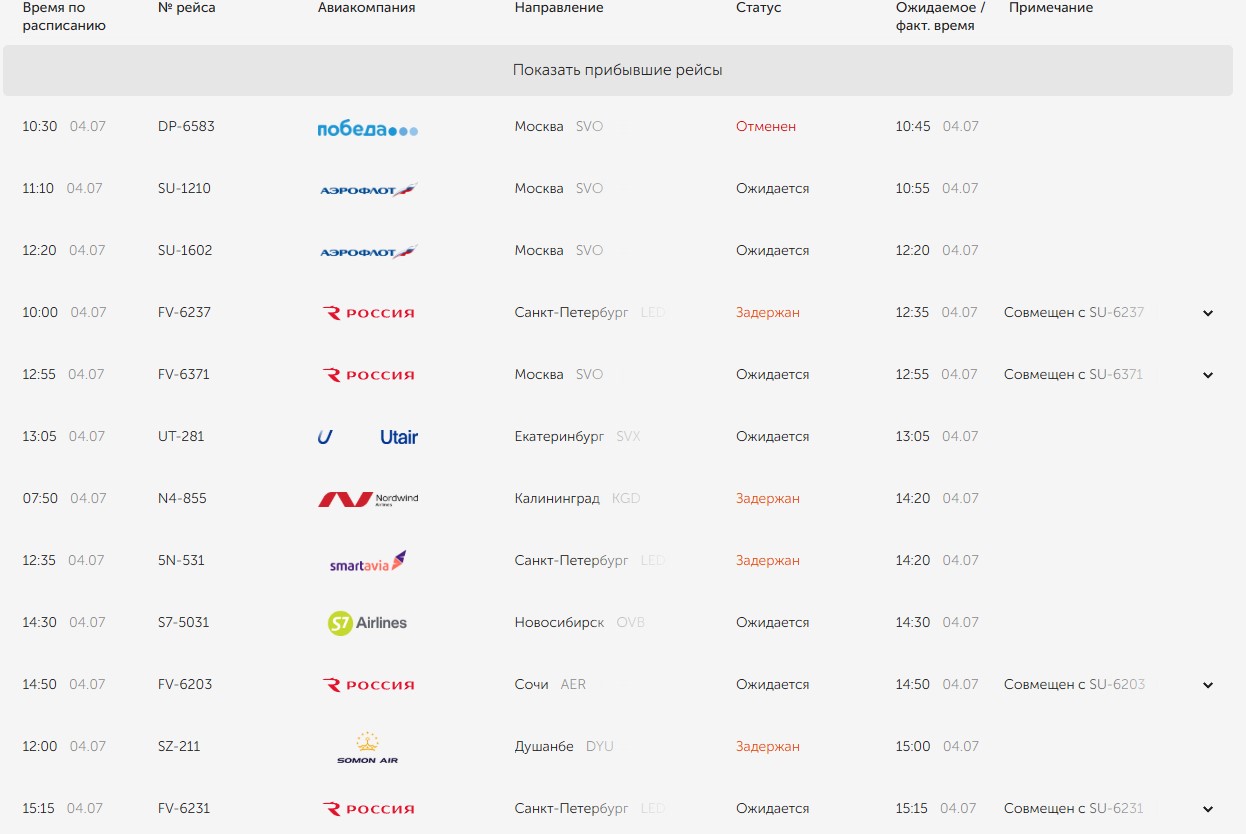This screenshot has width=1246, height=834.
Task: Click the Smartavia airline logo
Action: point(367,561)
